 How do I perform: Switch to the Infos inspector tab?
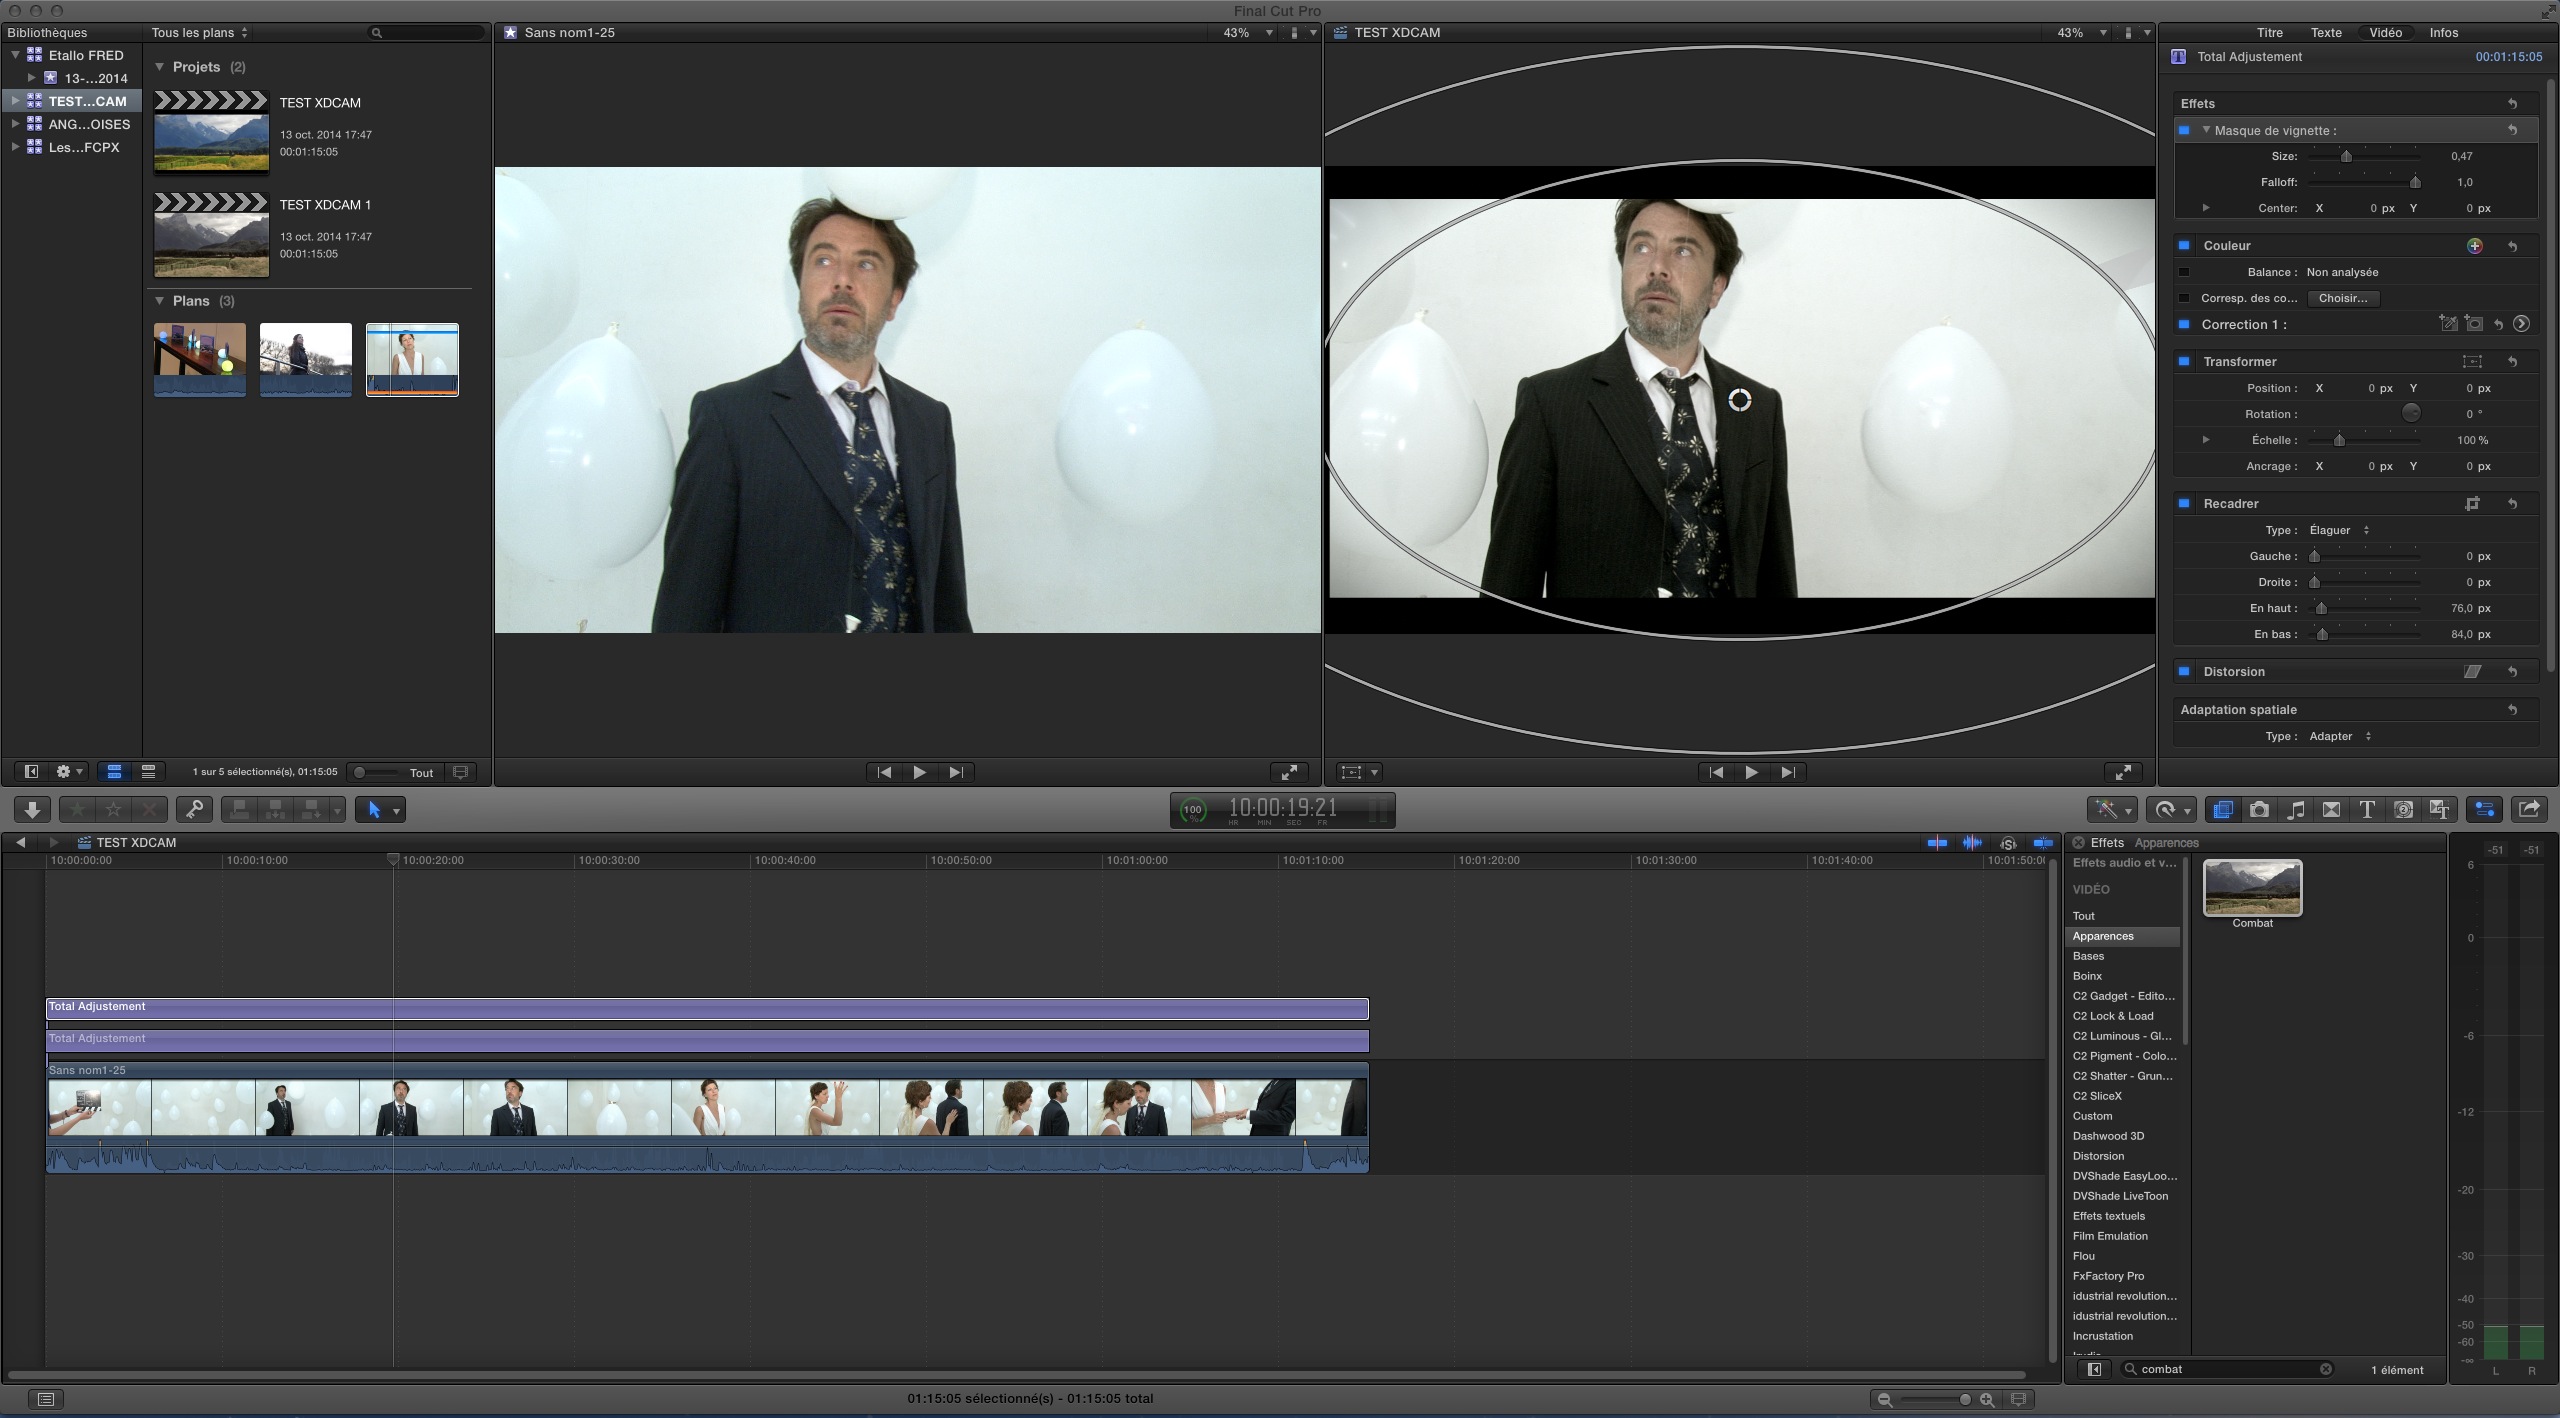(x=2444, y=32)
